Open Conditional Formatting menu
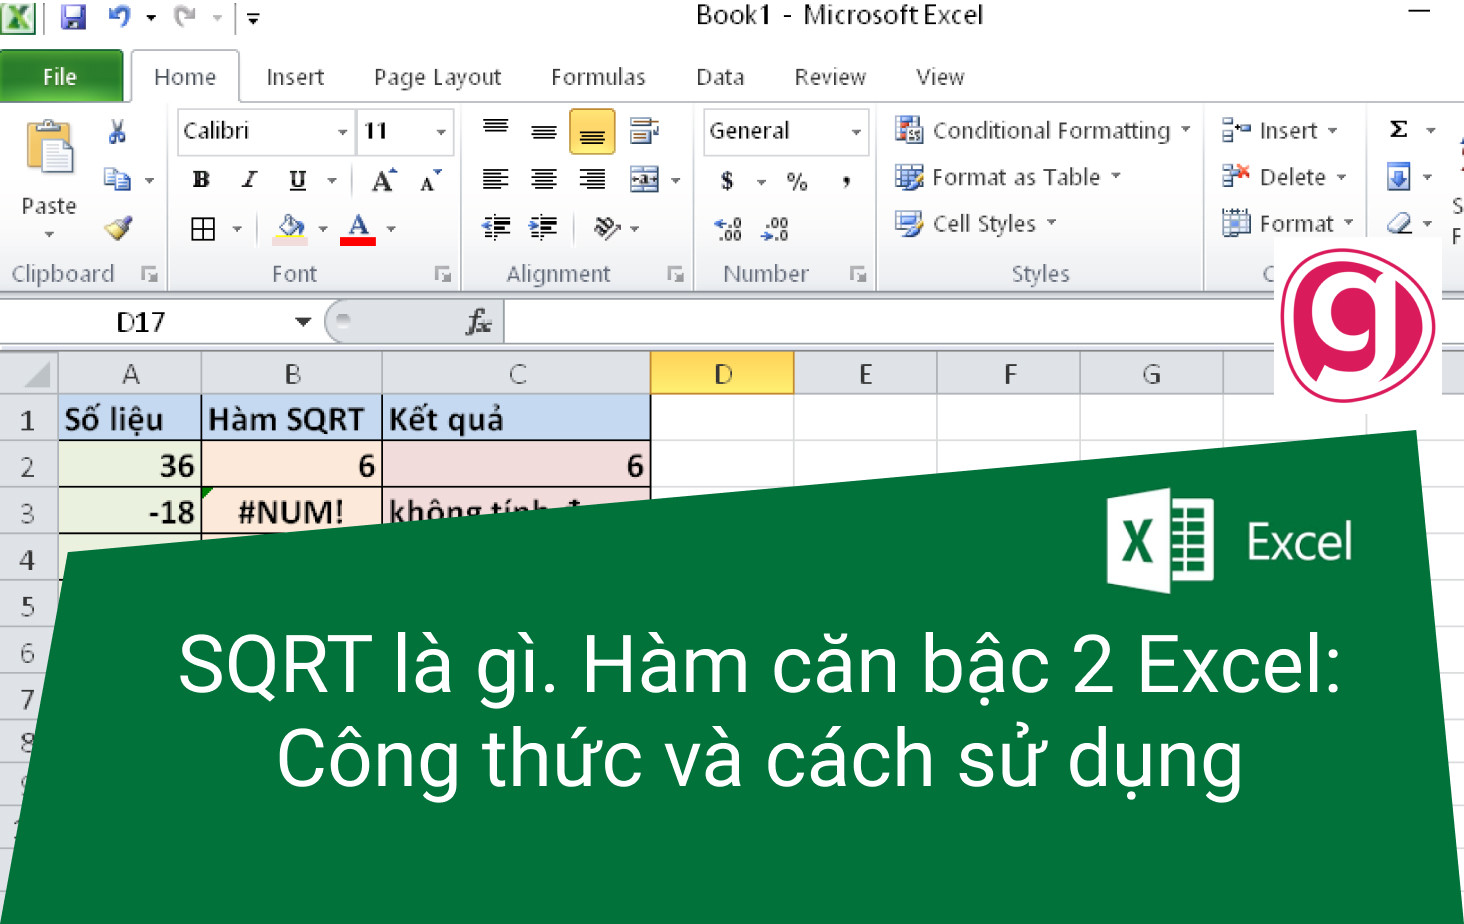This screenshot has height=924, width=1464. point(1043,130)
